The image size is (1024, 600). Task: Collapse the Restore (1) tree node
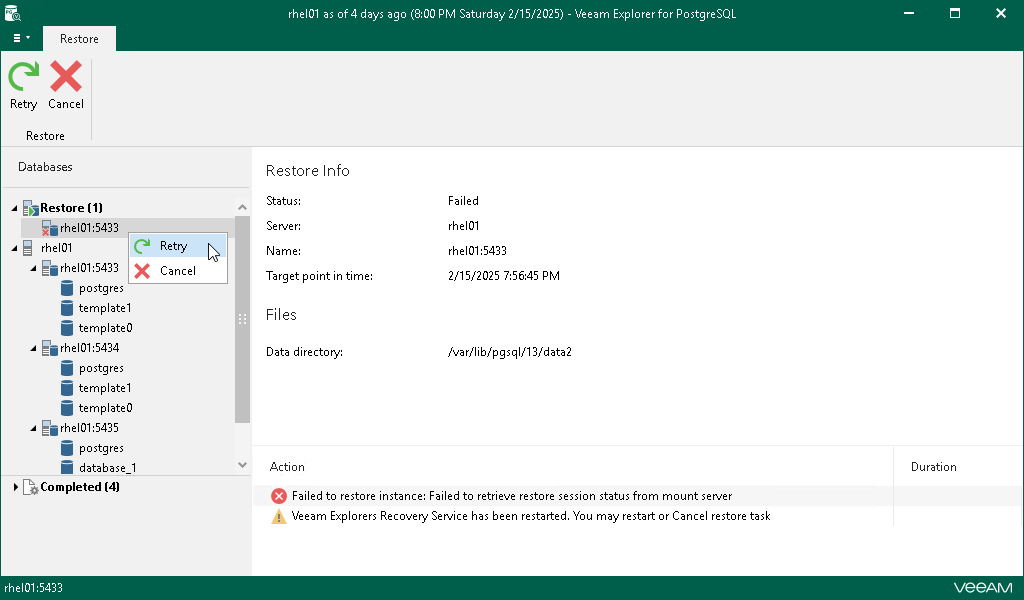14,208
